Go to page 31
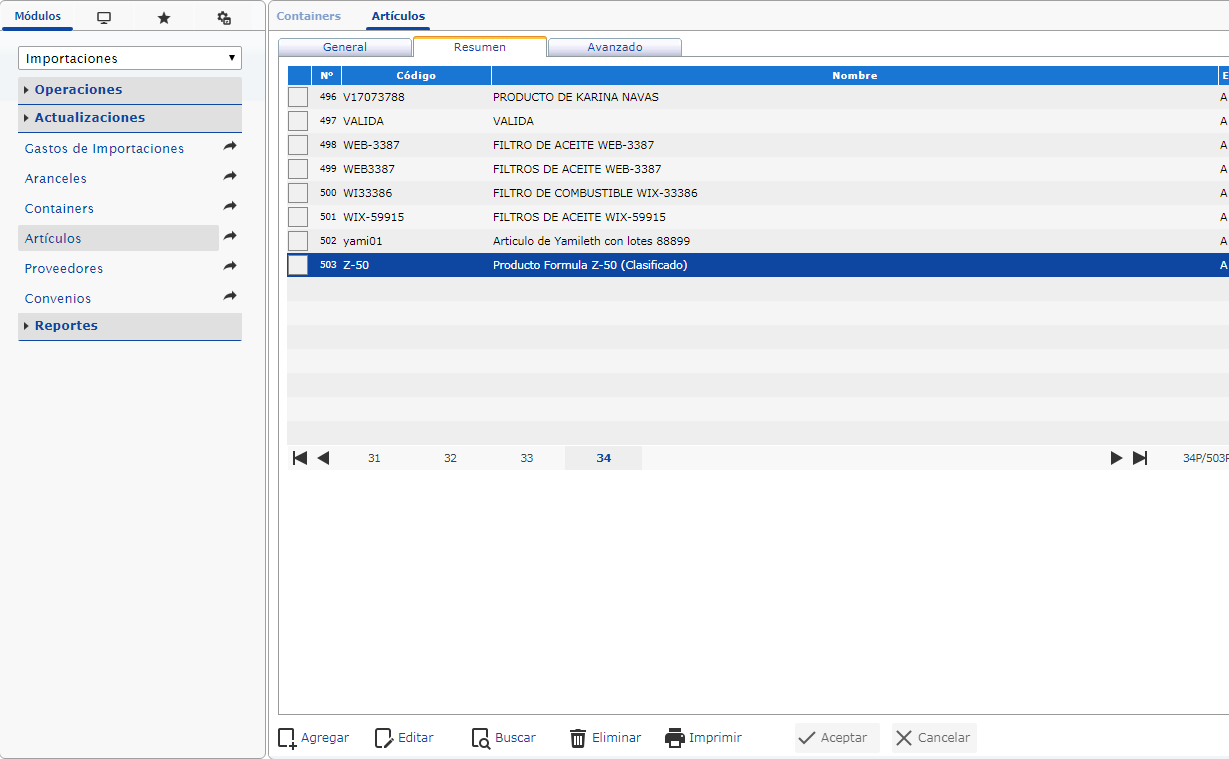1229x759 pixels. tap(374, 458)
